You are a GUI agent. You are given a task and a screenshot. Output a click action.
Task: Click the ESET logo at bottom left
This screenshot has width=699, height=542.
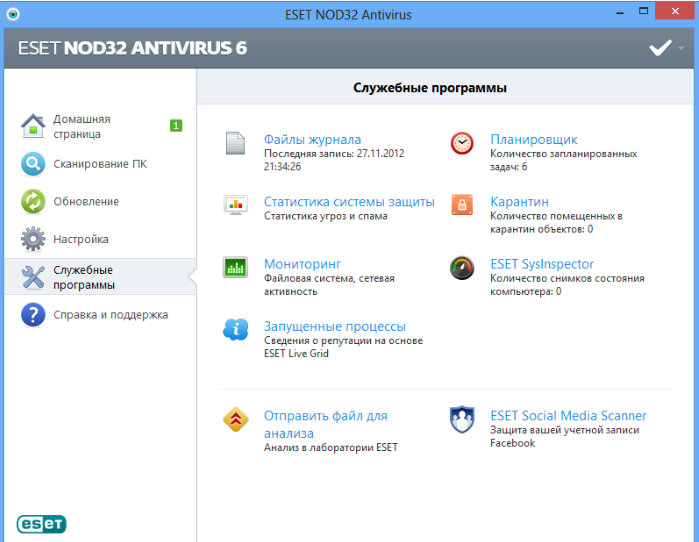point(41,524)
